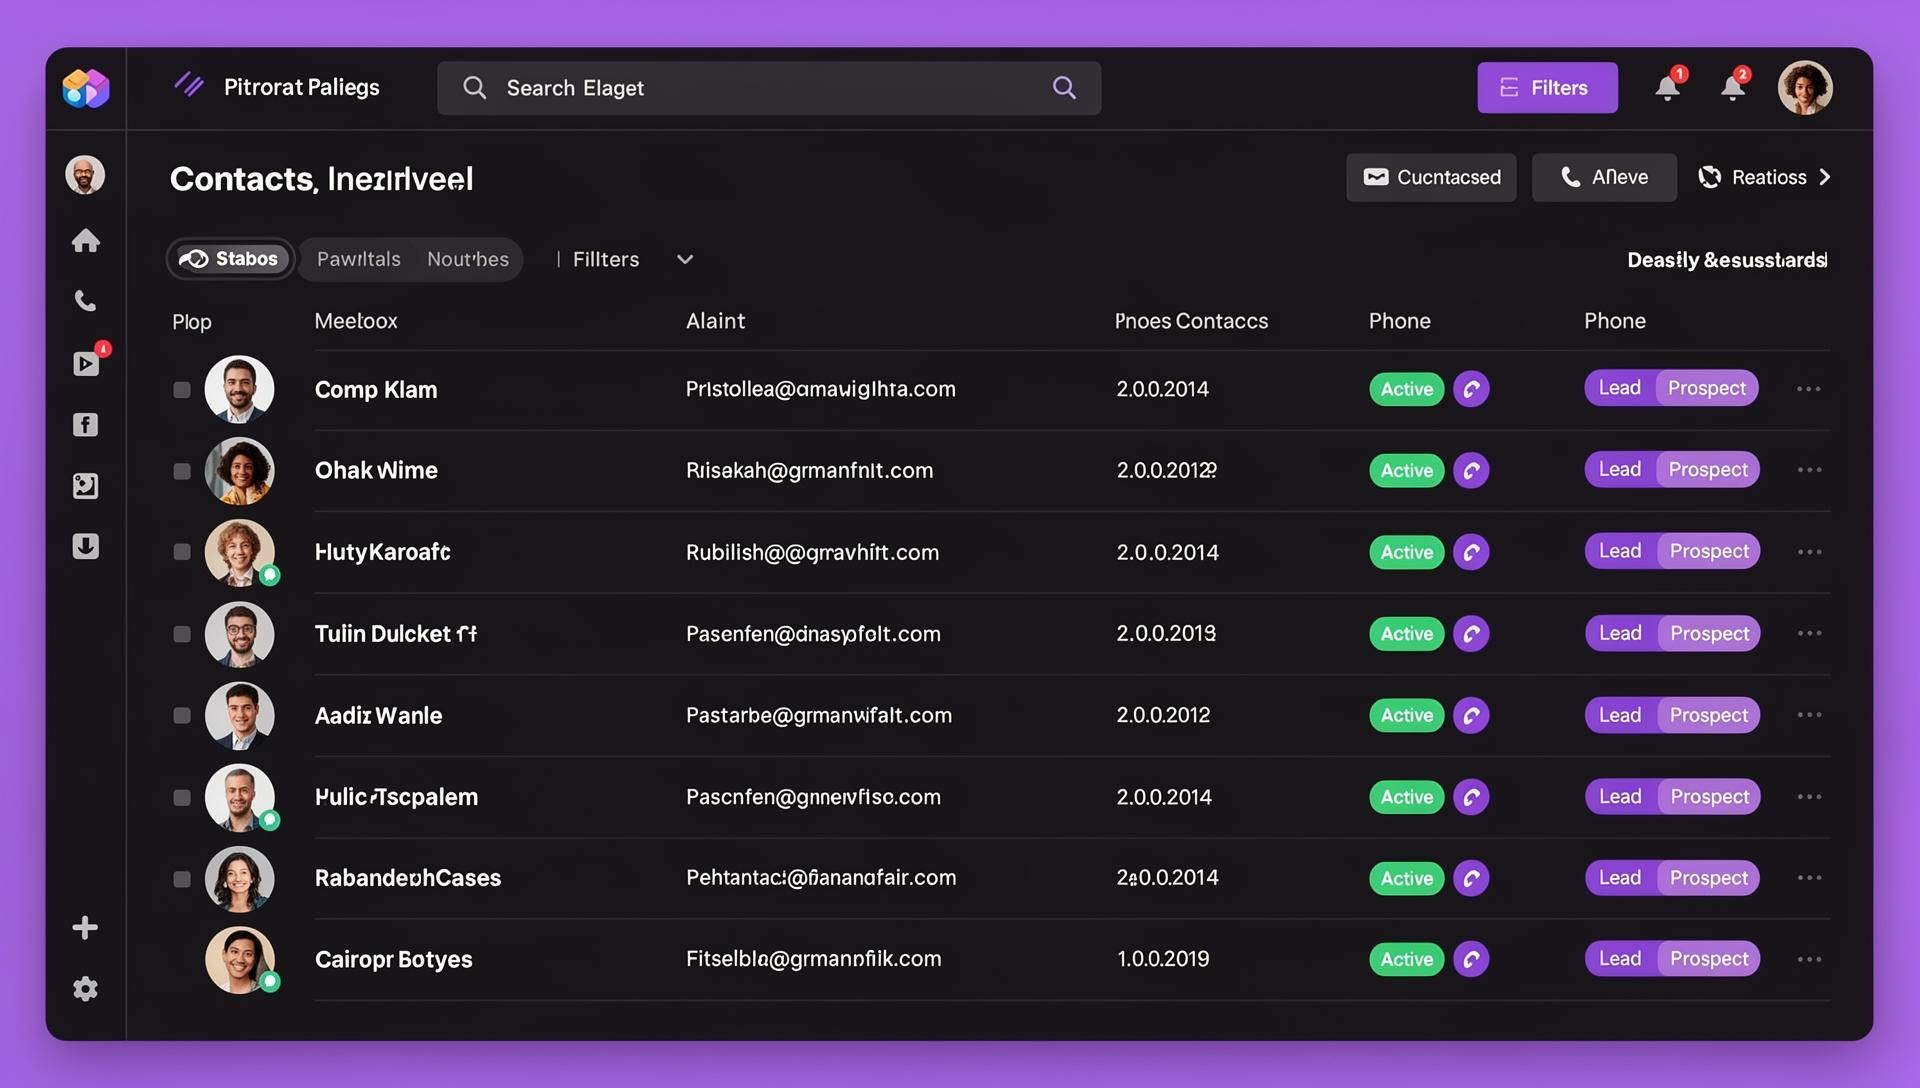This screenshot has width=1920, height=1088.
Task: Click Lead tag for Pulic Tscpalem
Action: pyautogui.click(x=1620, y=797)
